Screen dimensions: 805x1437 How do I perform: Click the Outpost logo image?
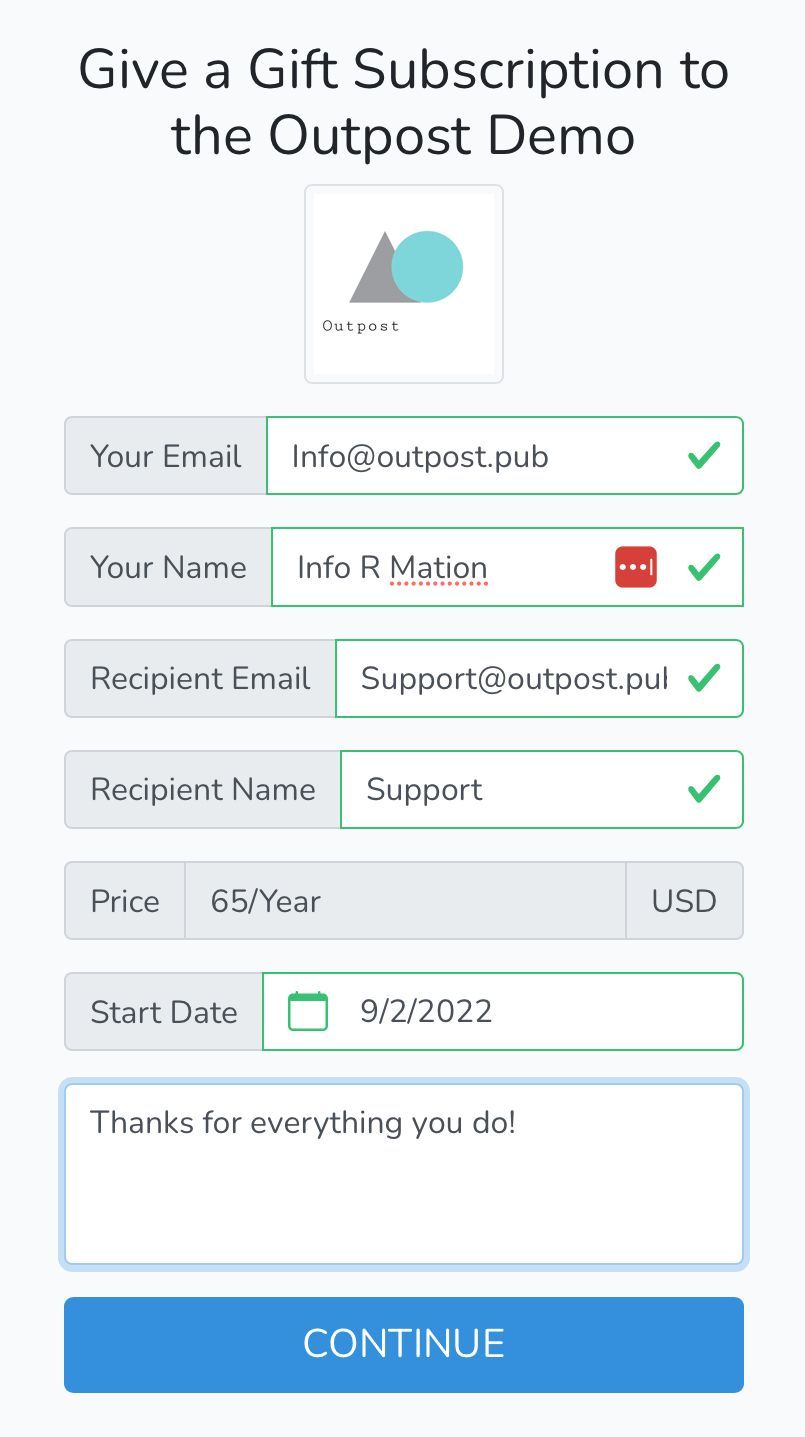(404, 284)
